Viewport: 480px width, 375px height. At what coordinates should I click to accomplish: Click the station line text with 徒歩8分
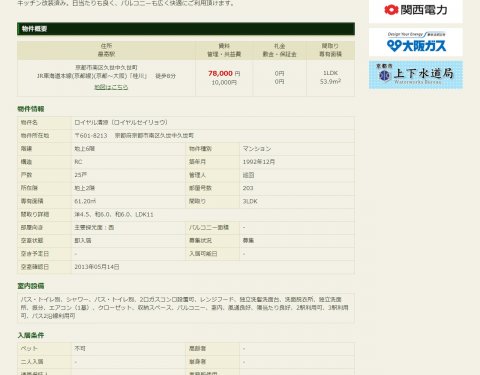click(x=106, y=76)
